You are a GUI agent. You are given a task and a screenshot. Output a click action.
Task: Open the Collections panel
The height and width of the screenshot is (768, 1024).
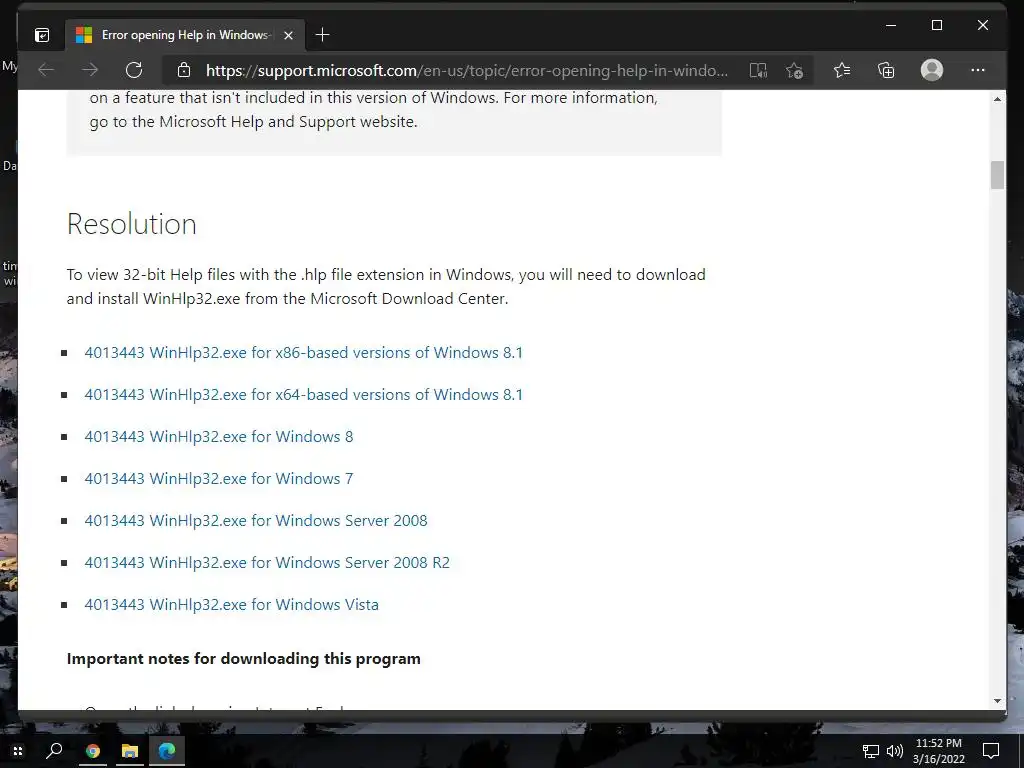(886, 70)
